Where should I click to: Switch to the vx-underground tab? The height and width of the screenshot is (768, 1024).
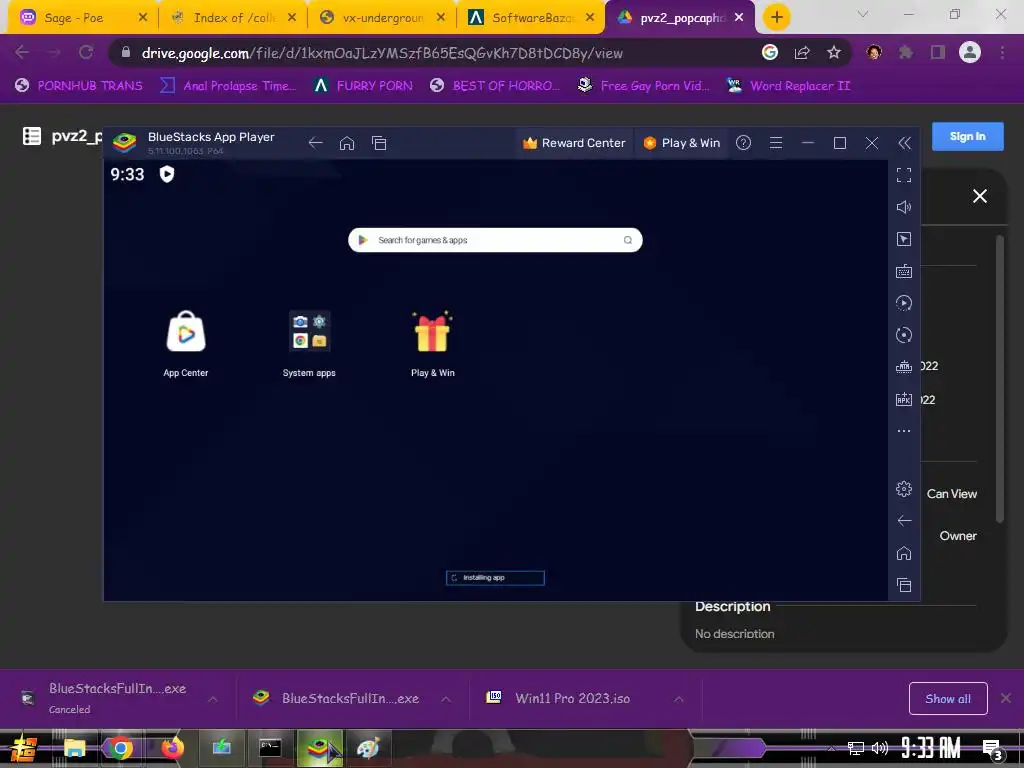381,18
